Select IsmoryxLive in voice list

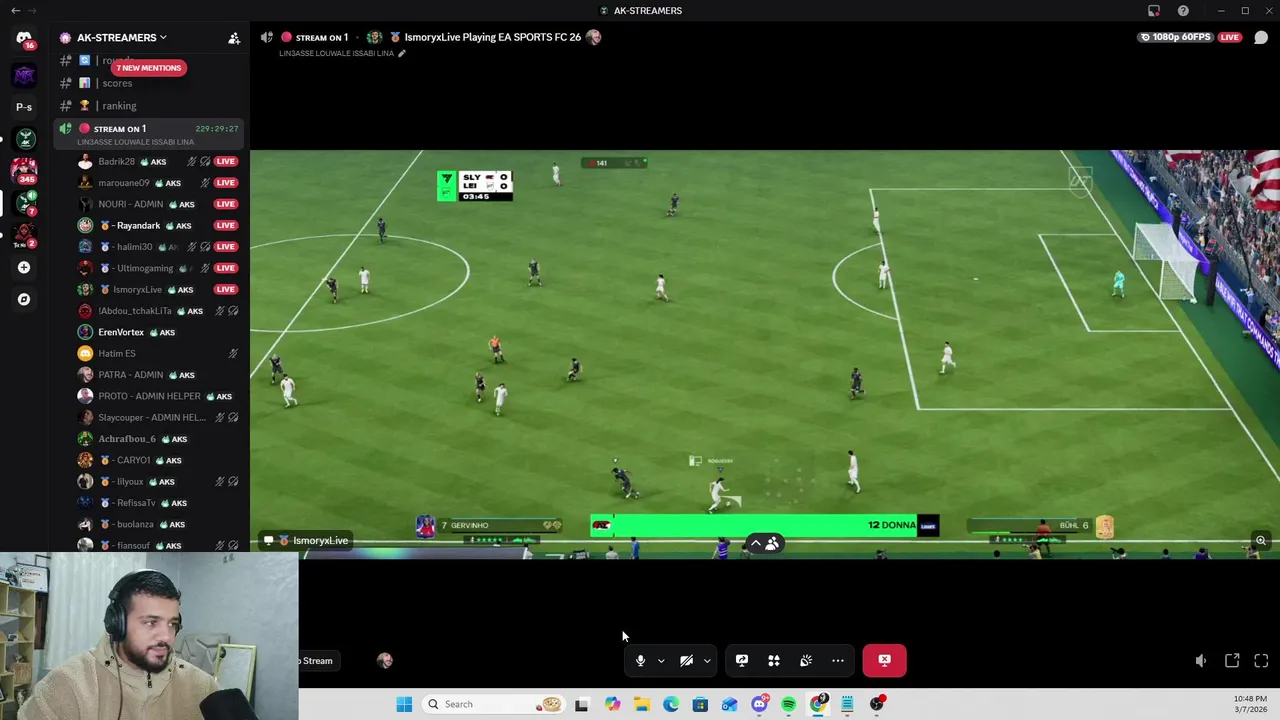[158, 289]
